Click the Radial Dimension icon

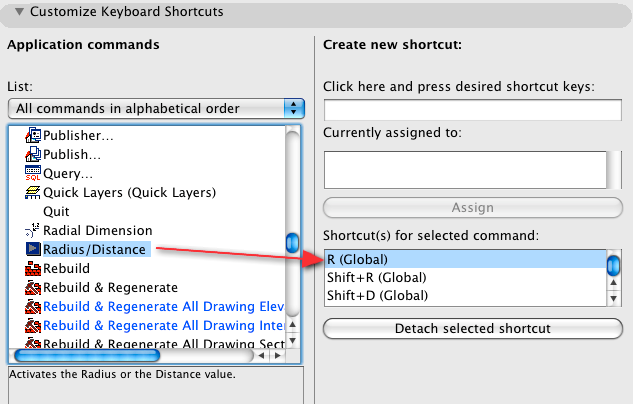tap(33, 230)
